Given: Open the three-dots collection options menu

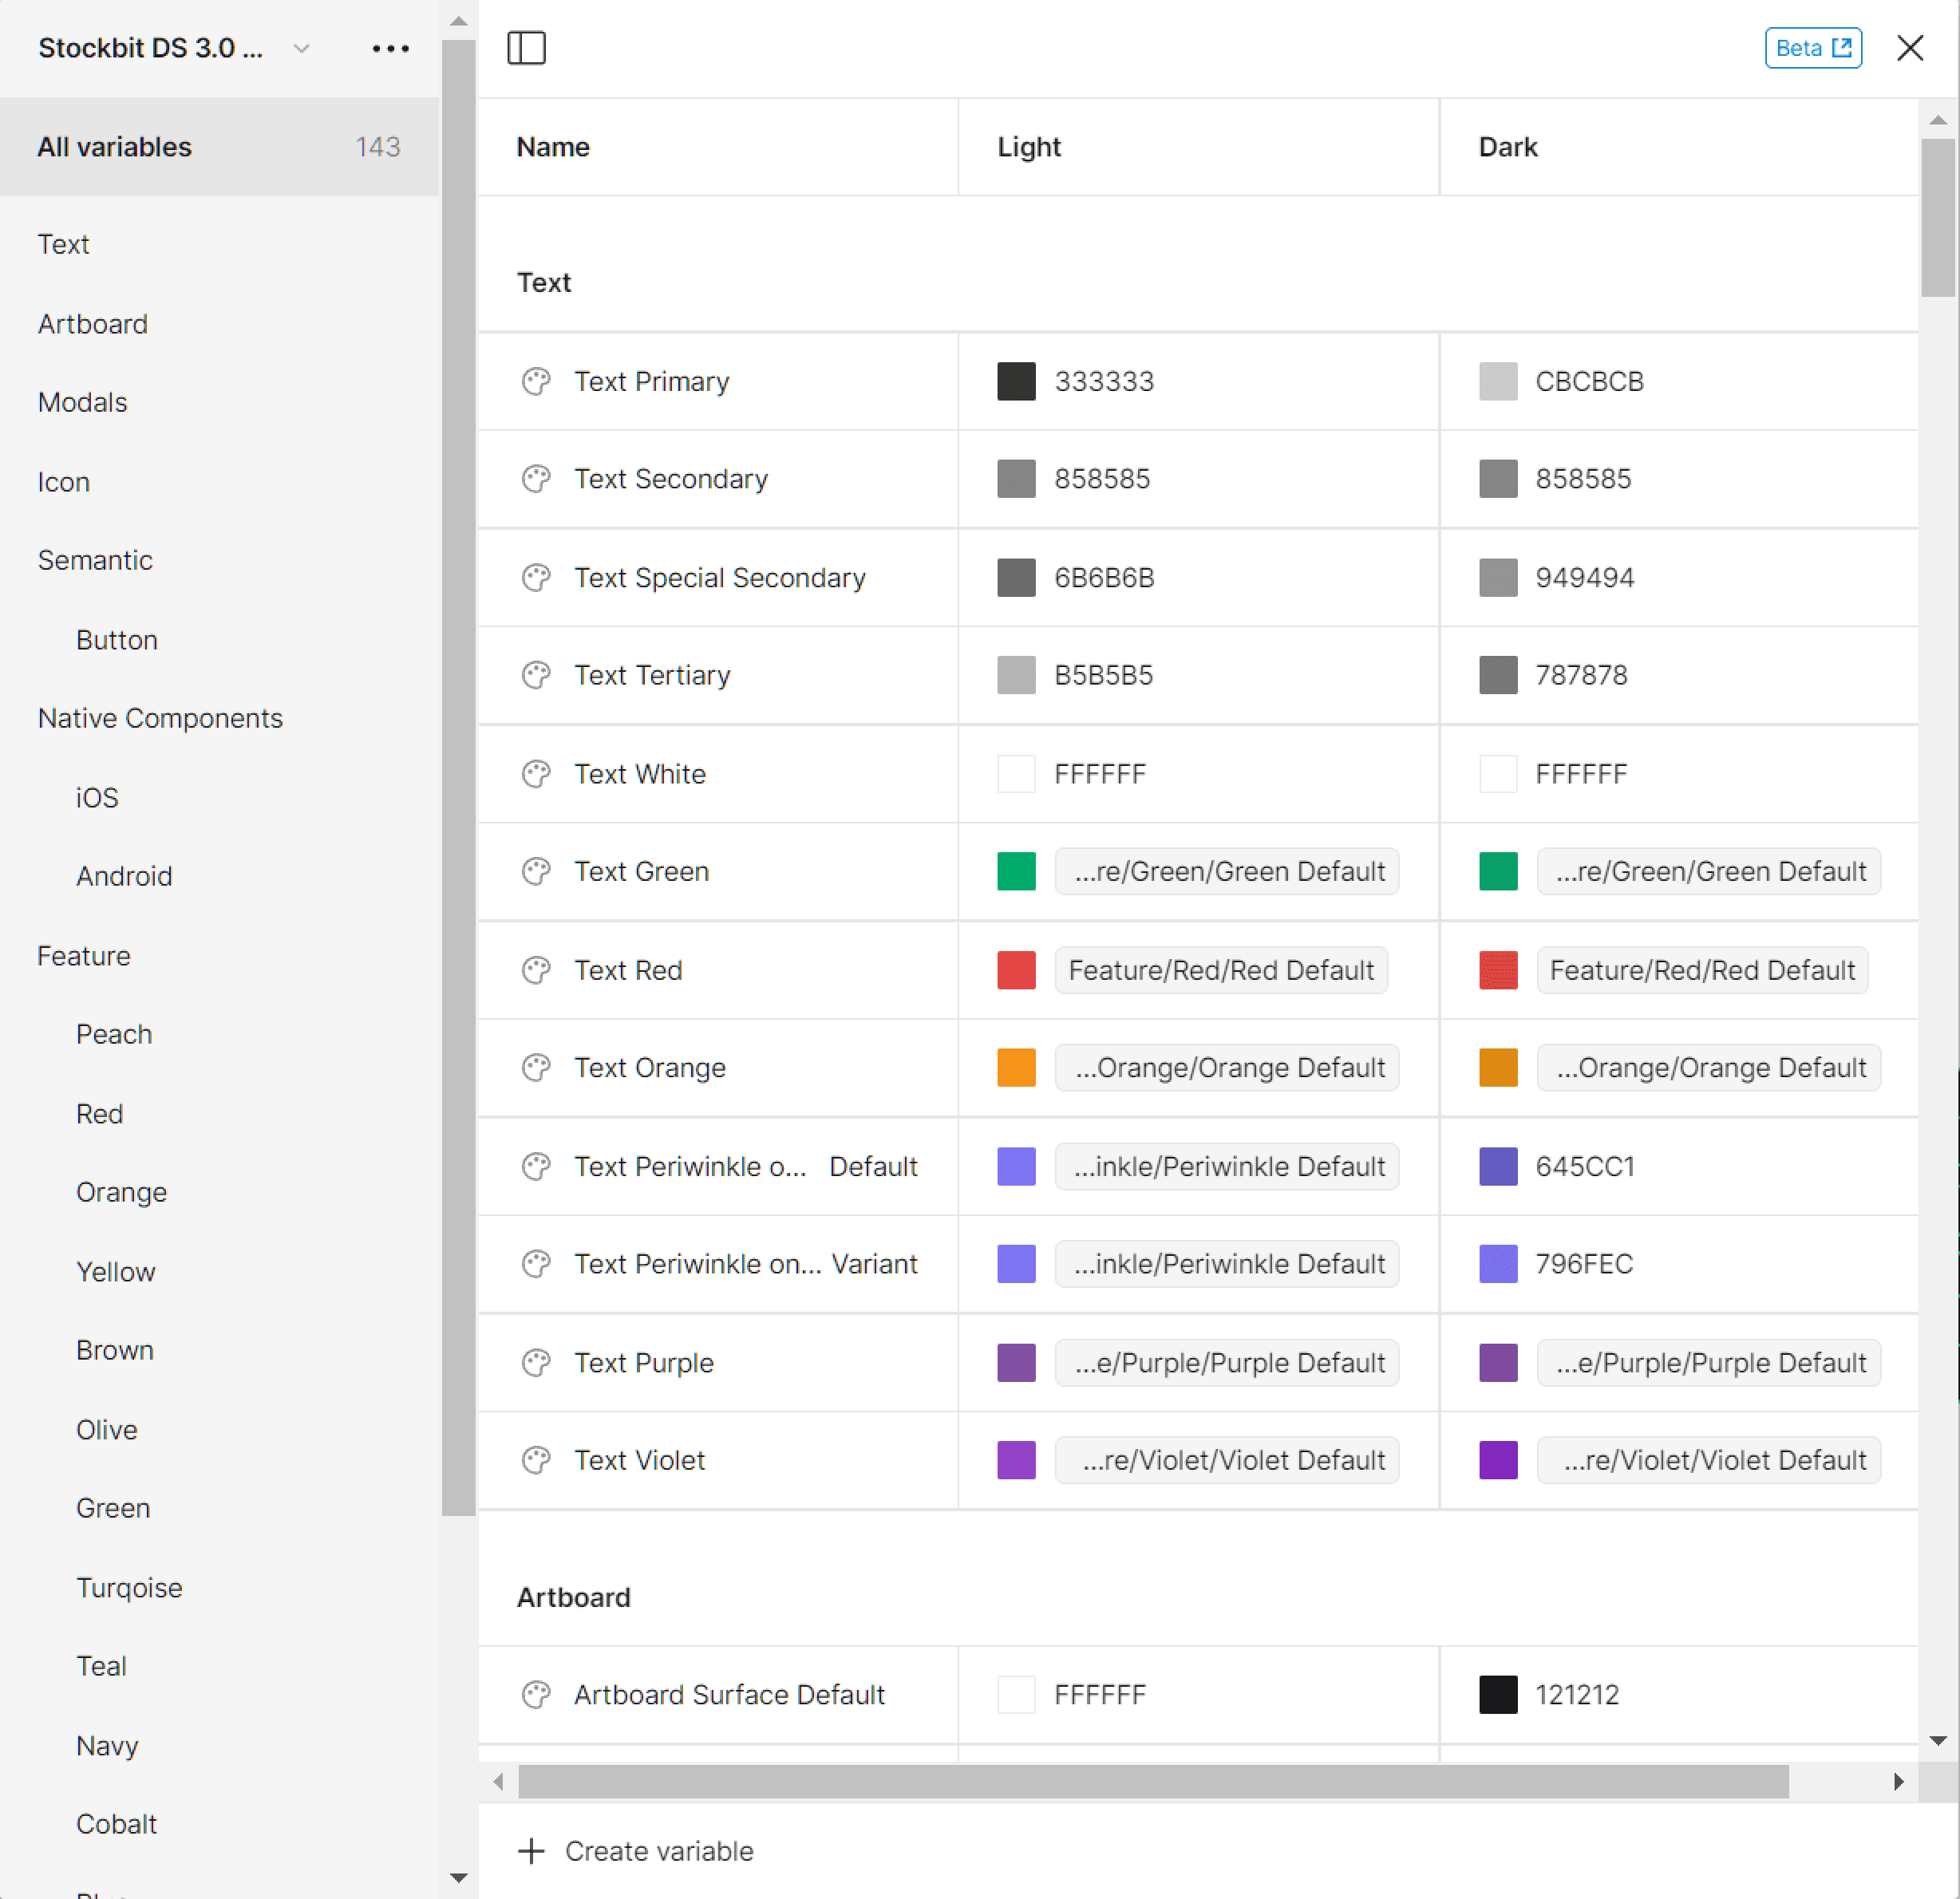Looking at the screenshot, I should click(x=390, y=48).
